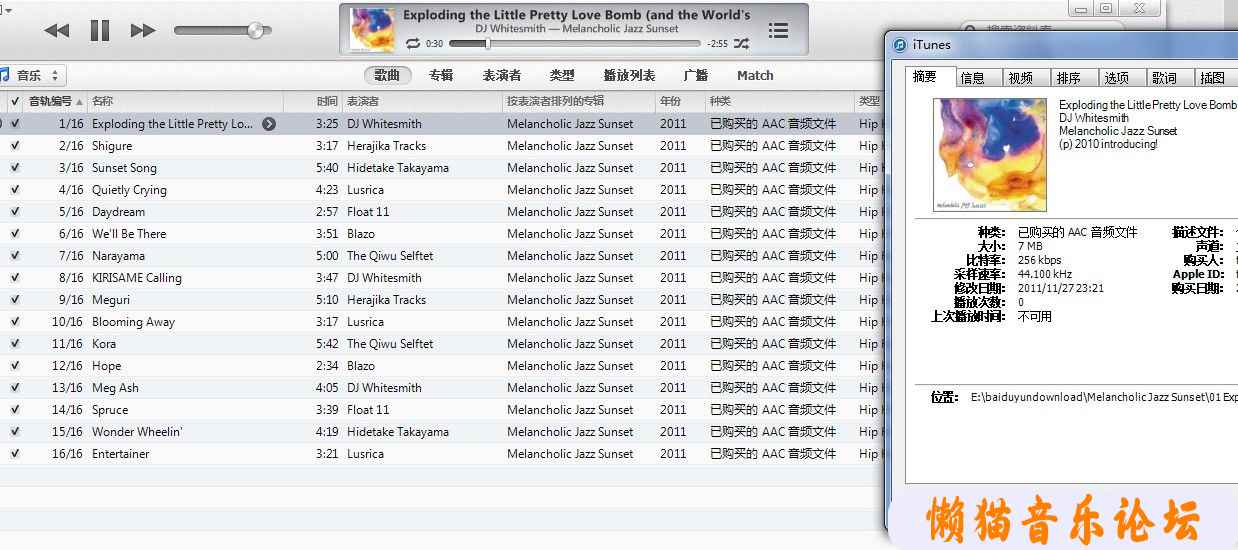Click the 256 kbps bit rate value
The width and height of the screenshot is (1238, 550).
click(1040, 260)
